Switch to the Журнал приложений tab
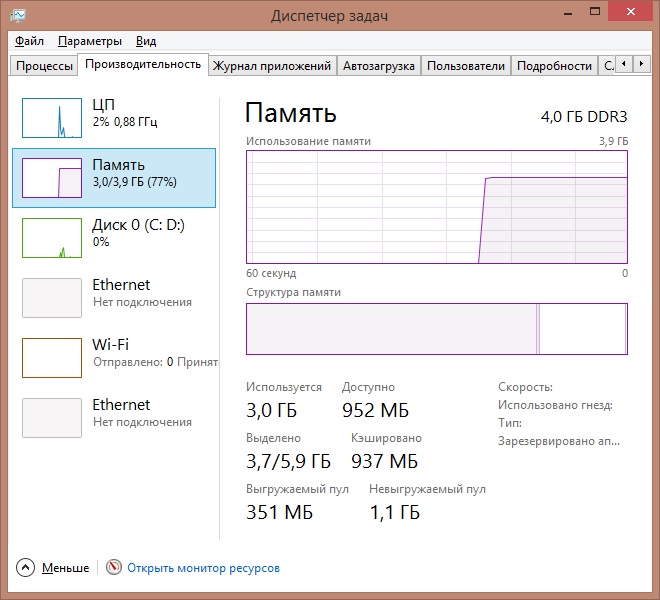Screen dimensions: 660x600 272,66
